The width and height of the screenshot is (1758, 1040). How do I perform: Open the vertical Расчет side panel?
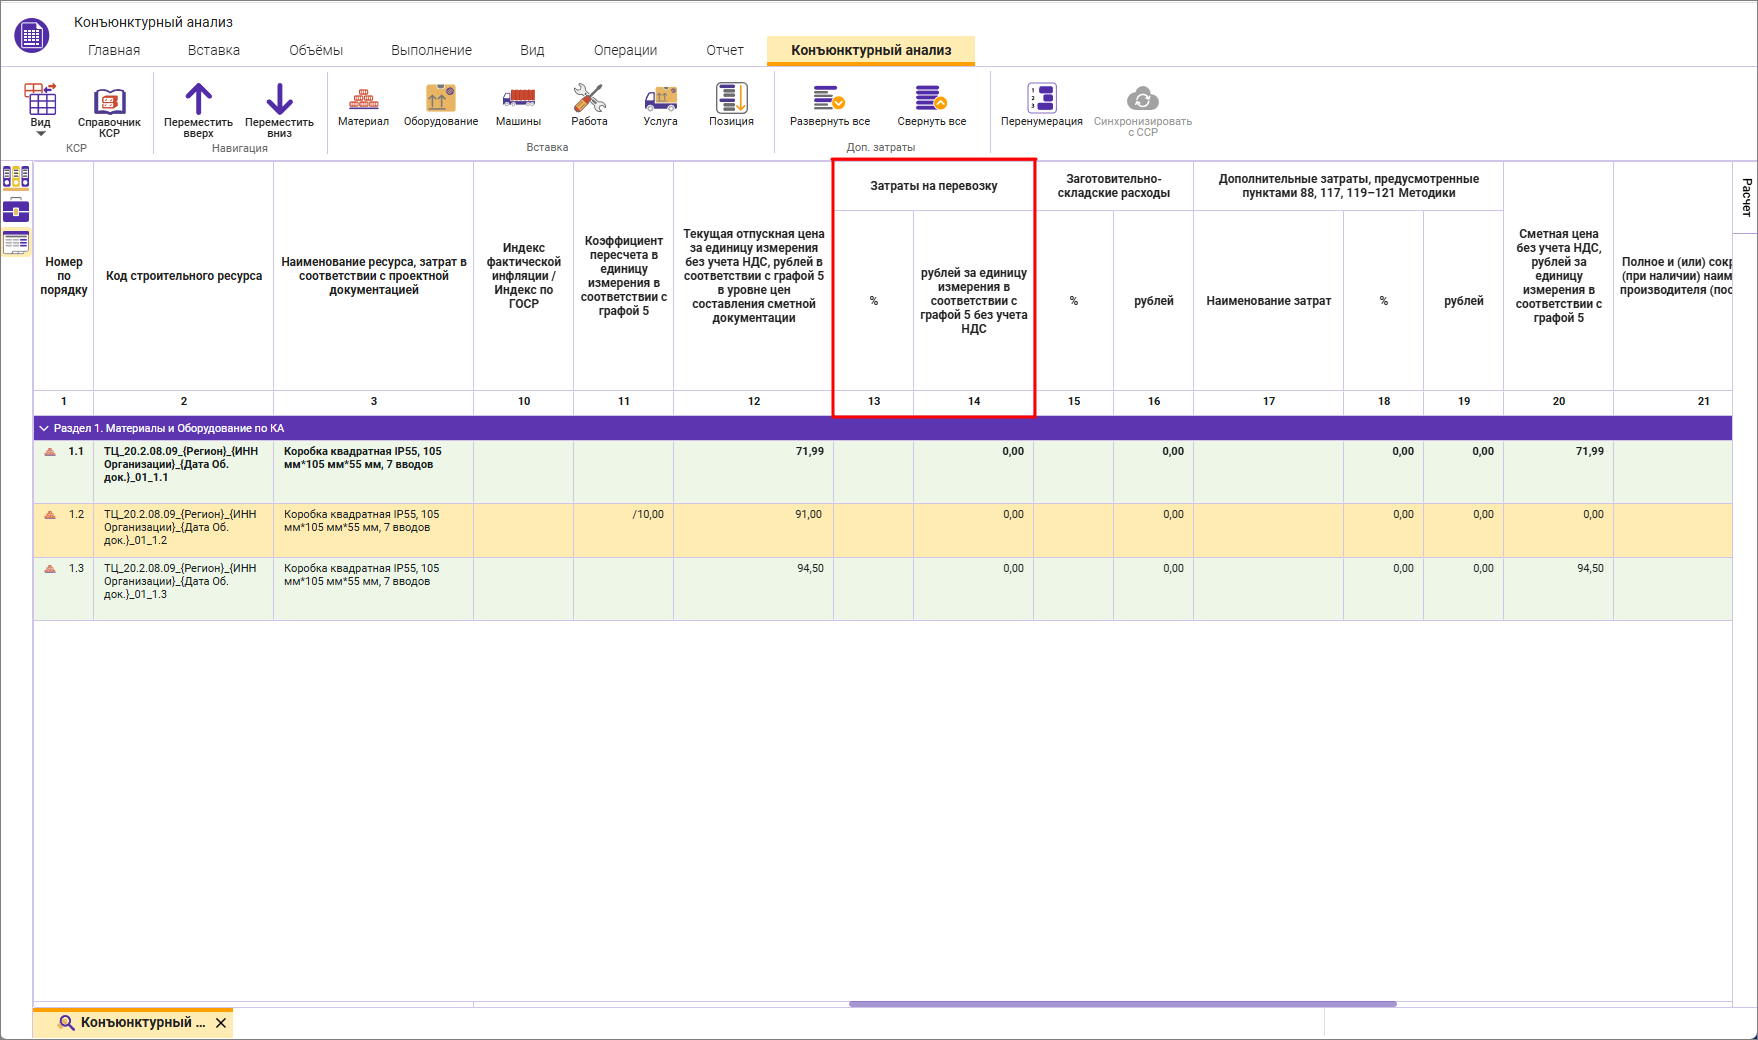click(1746, 197)
